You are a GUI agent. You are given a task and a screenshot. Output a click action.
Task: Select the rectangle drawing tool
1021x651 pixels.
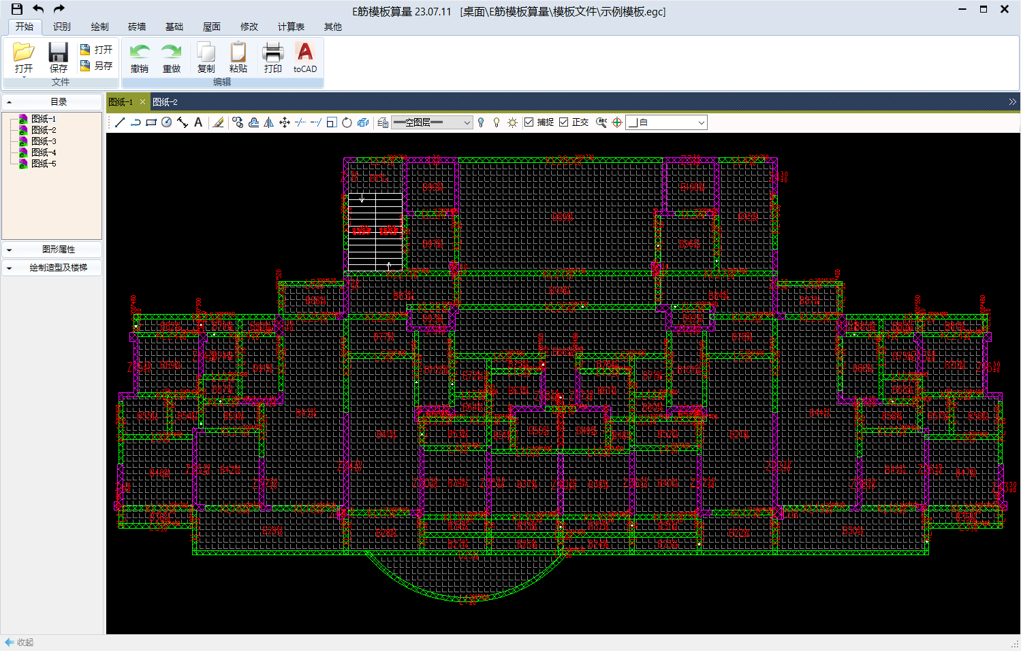(x=151, y=122)
